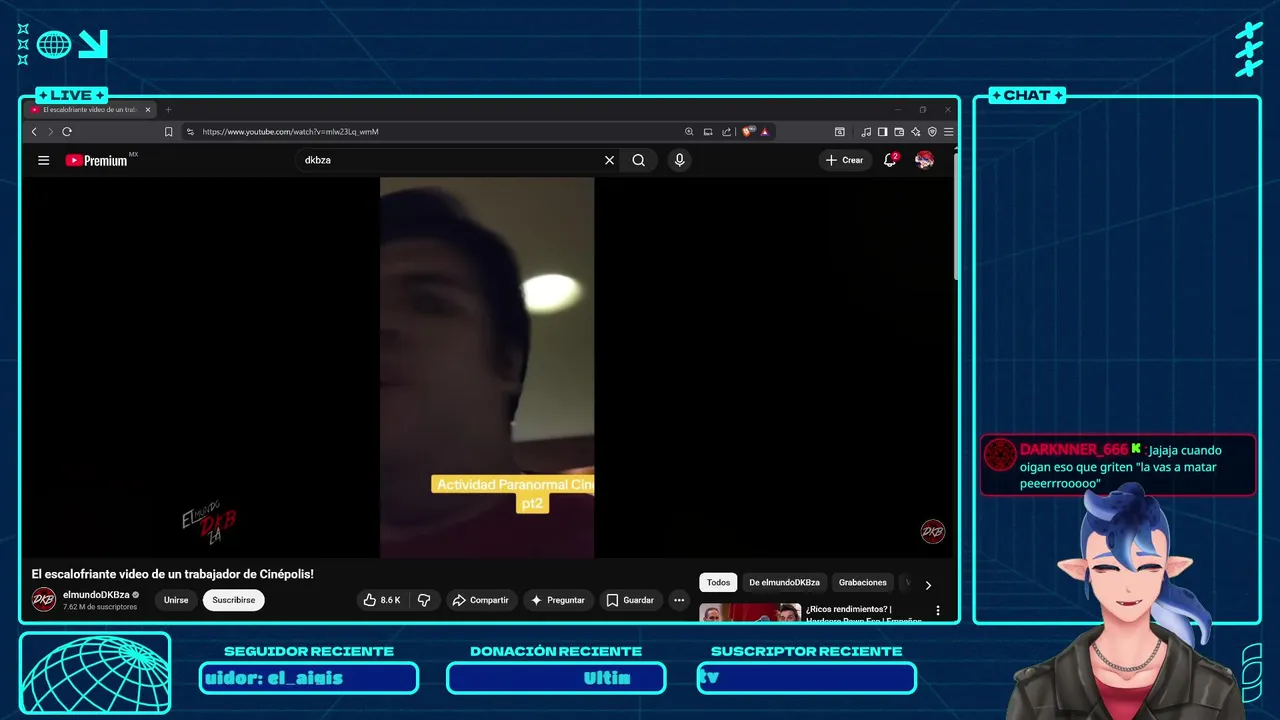Click the Crear button
Viewport: 1280px width, 720px height.
(845, 160)
